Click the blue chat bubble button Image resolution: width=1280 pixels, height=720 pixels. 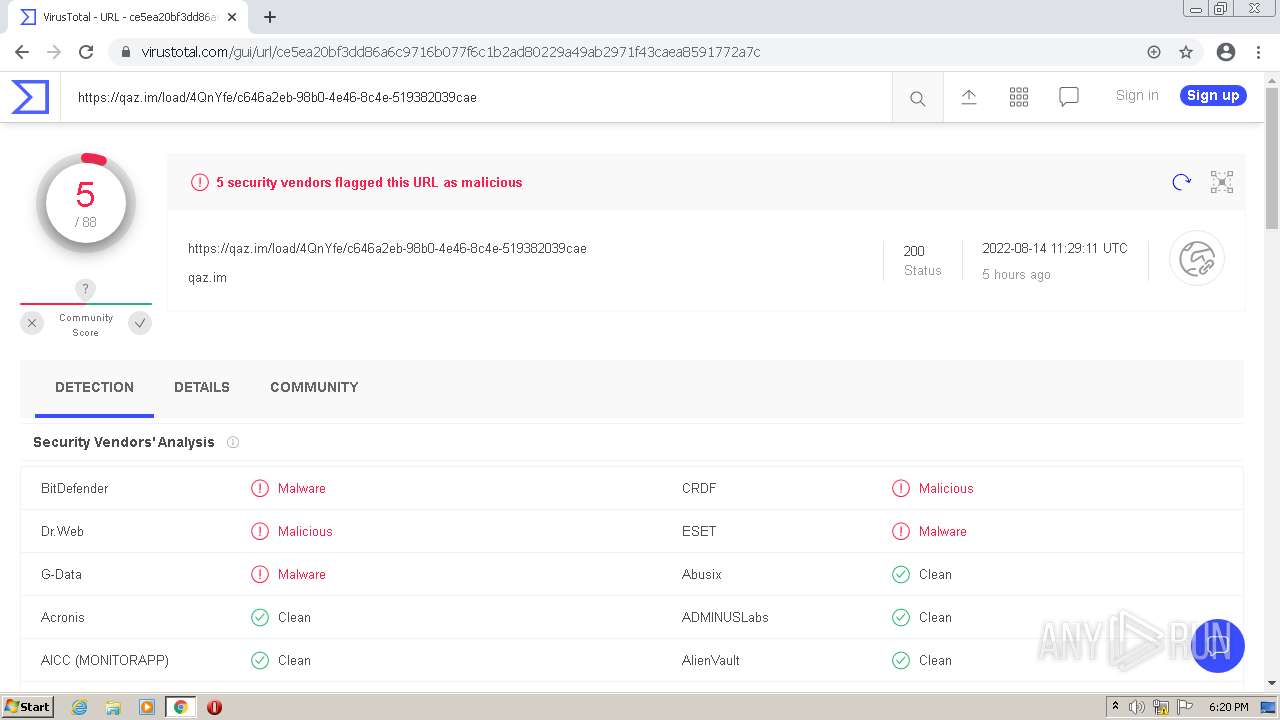point(1217,646)
